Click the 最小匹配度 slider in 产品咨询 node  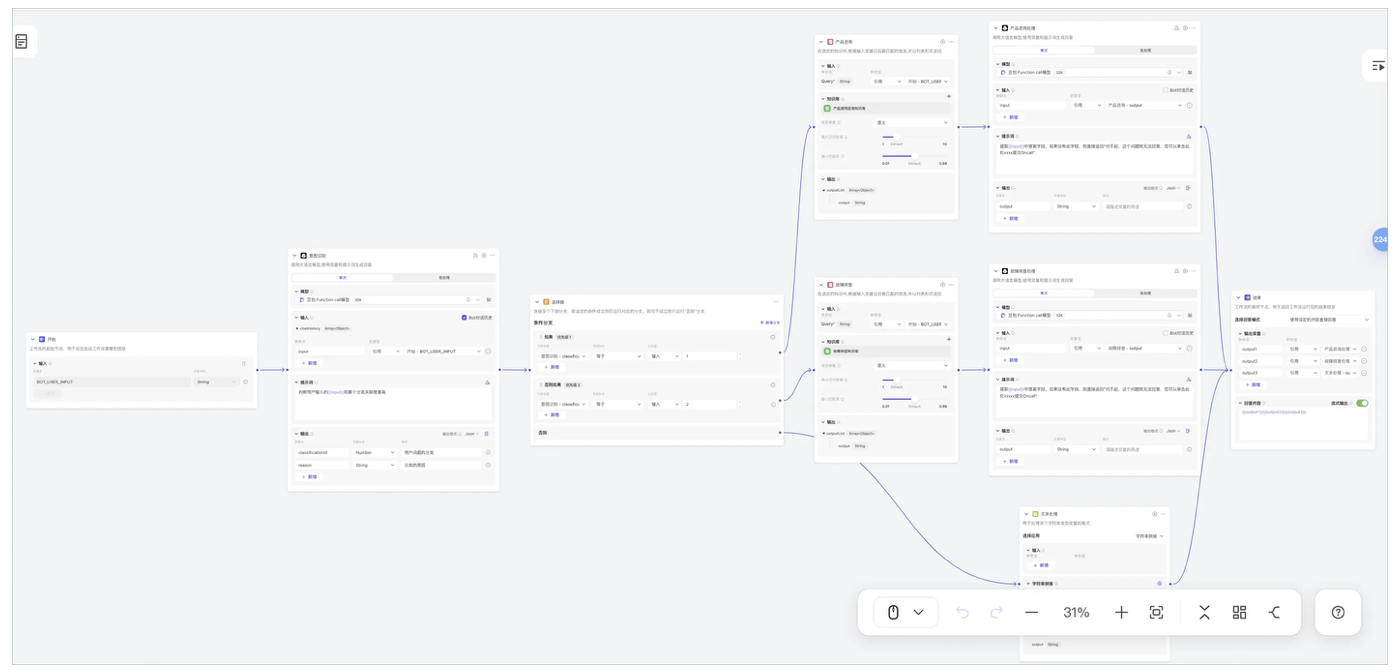(896, 156)
